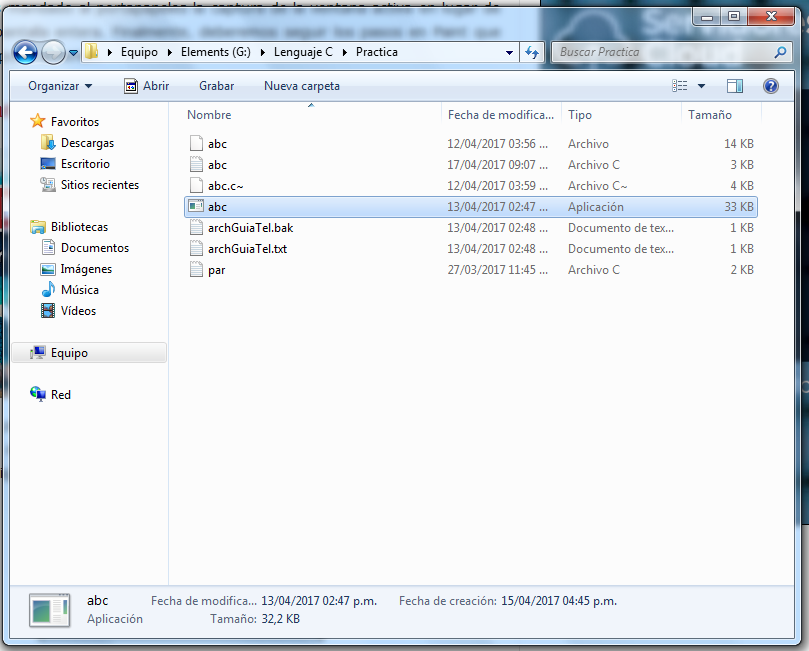809x651 pixels.
Task: Change the view with the view icon
Action: coord(679,86)
